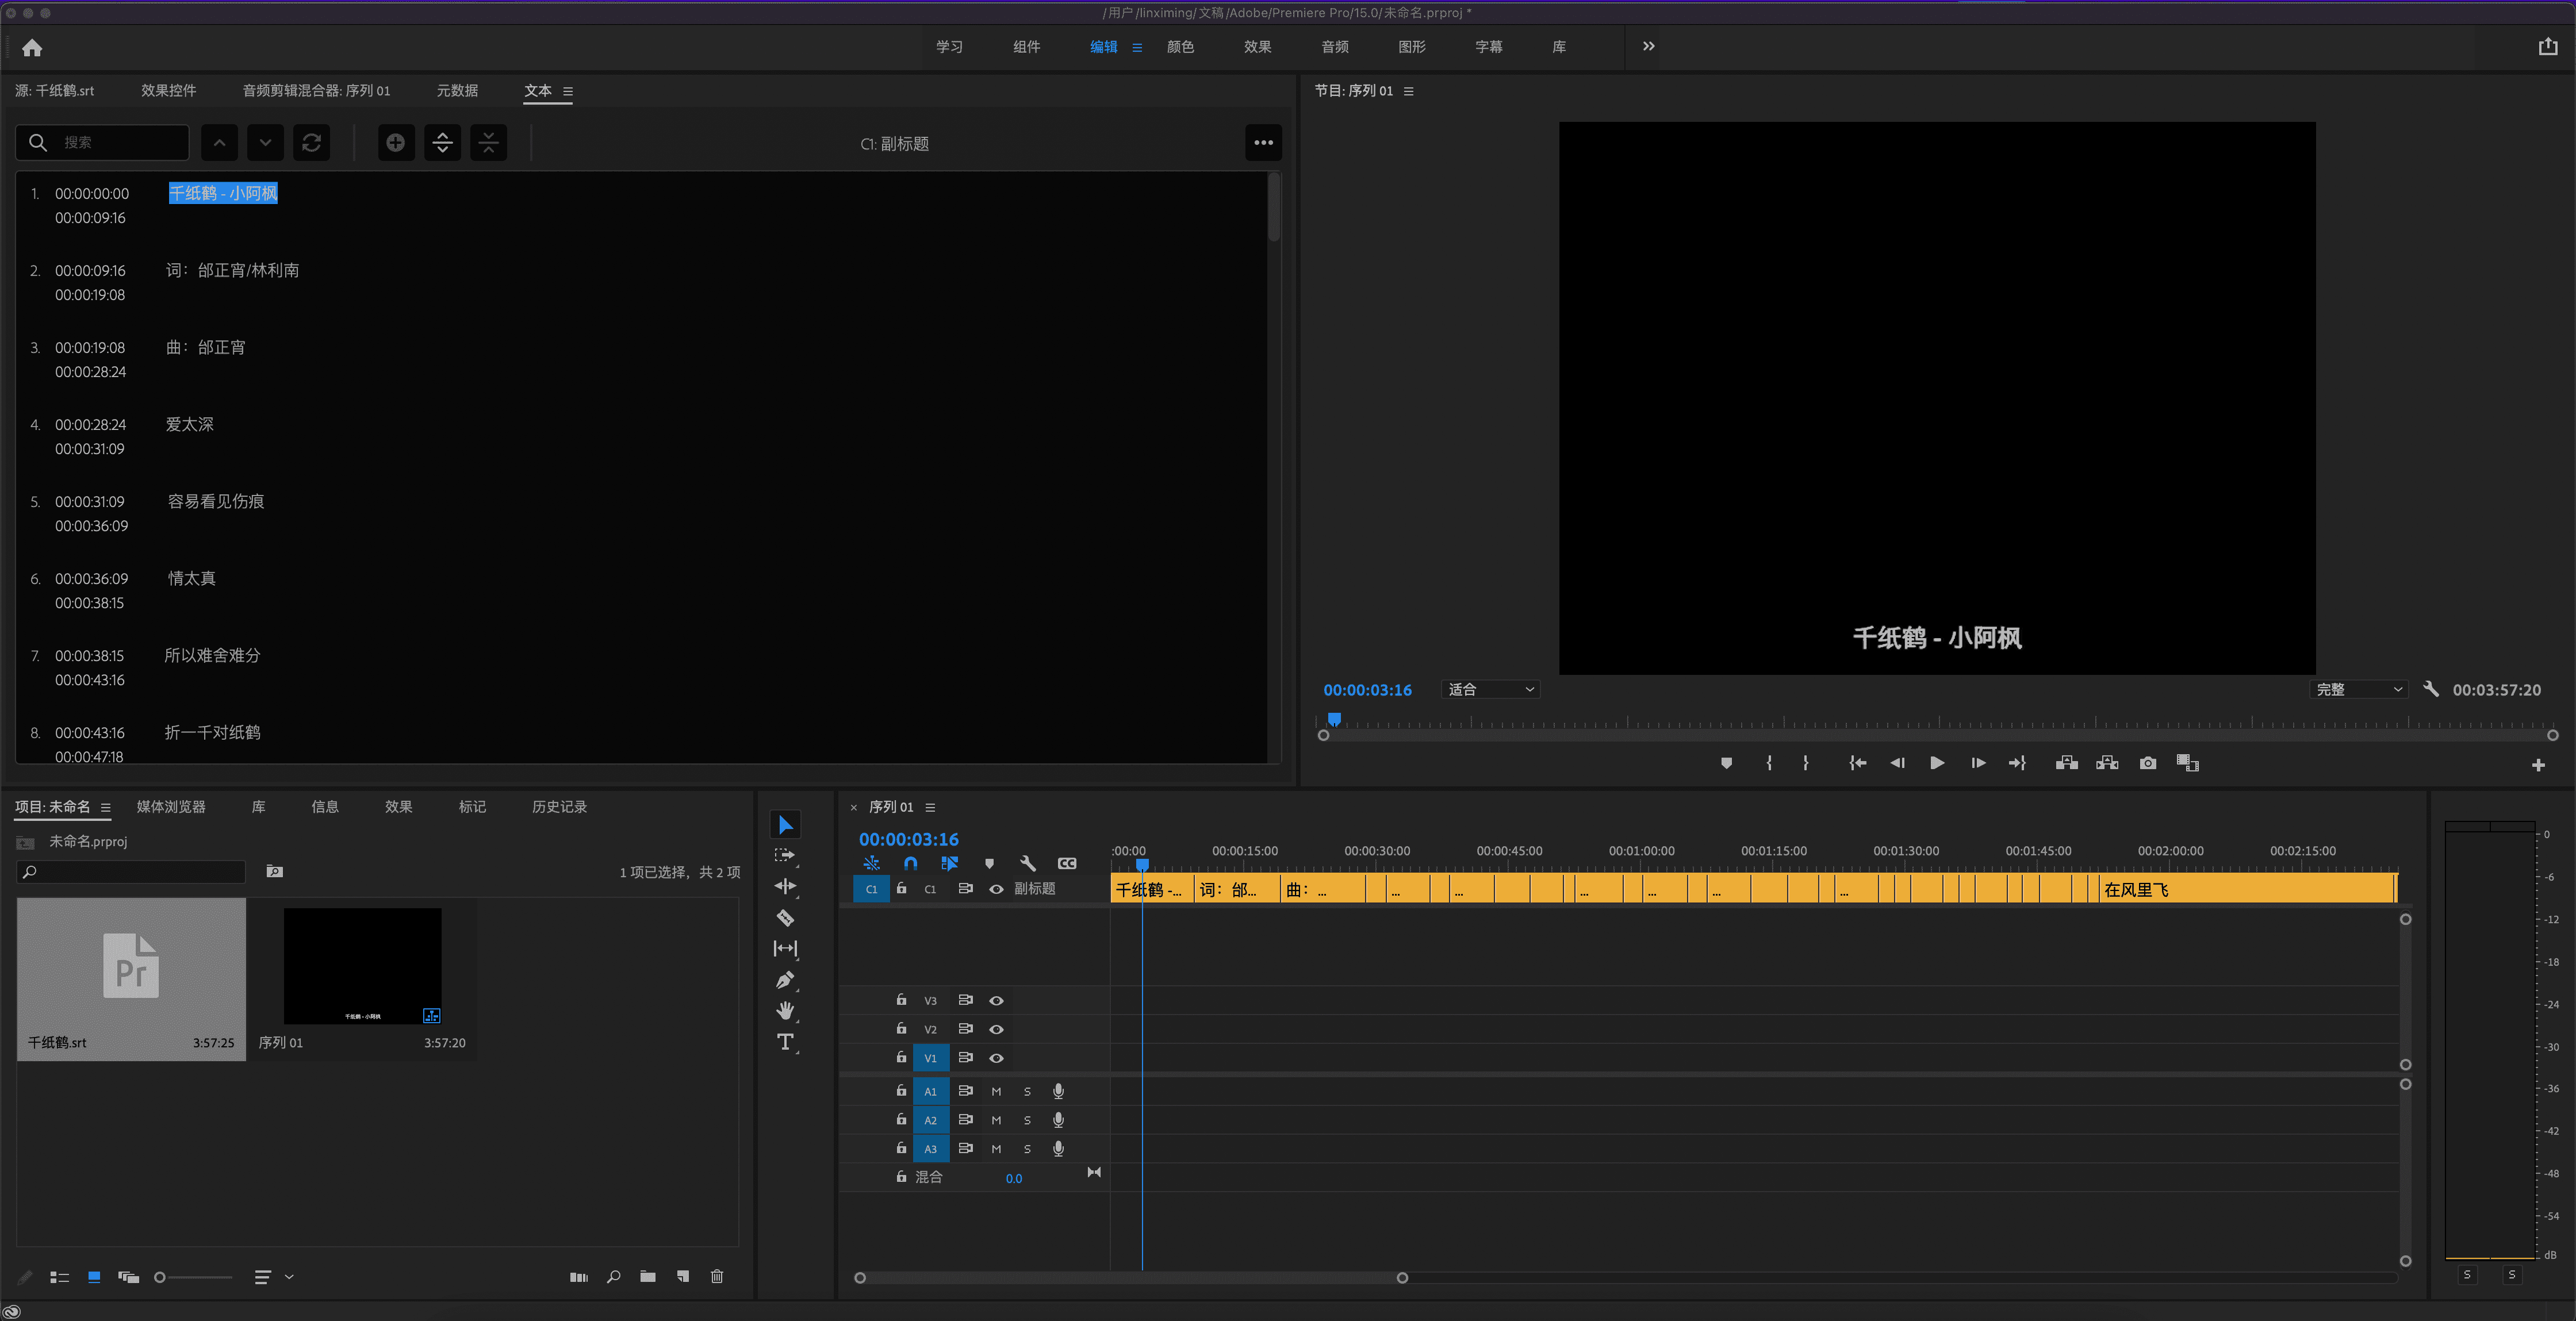Switch to the 效果控件 tab
The width and height of the screenshot is (2576, 1321).
coord(168,90)
